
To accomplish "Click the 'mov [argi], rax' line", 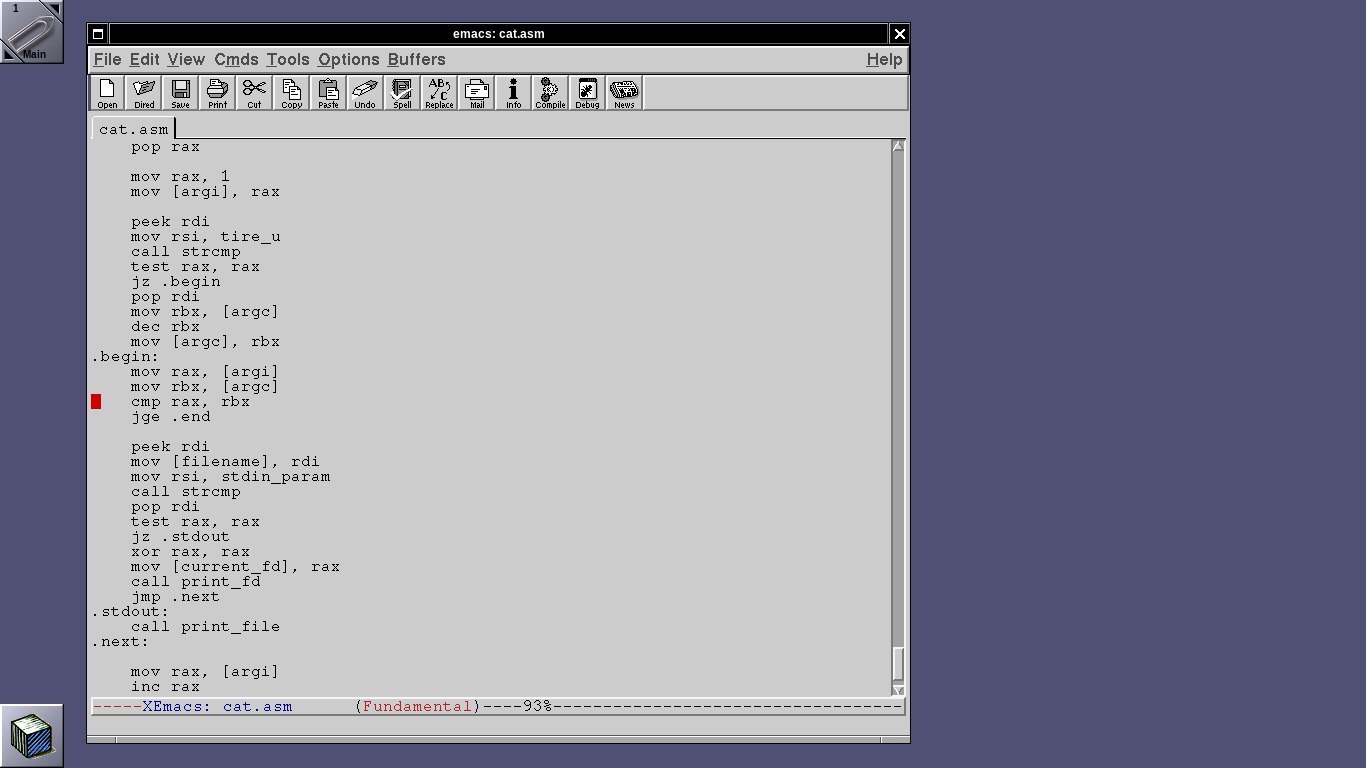I will click(x=205, y=192).
